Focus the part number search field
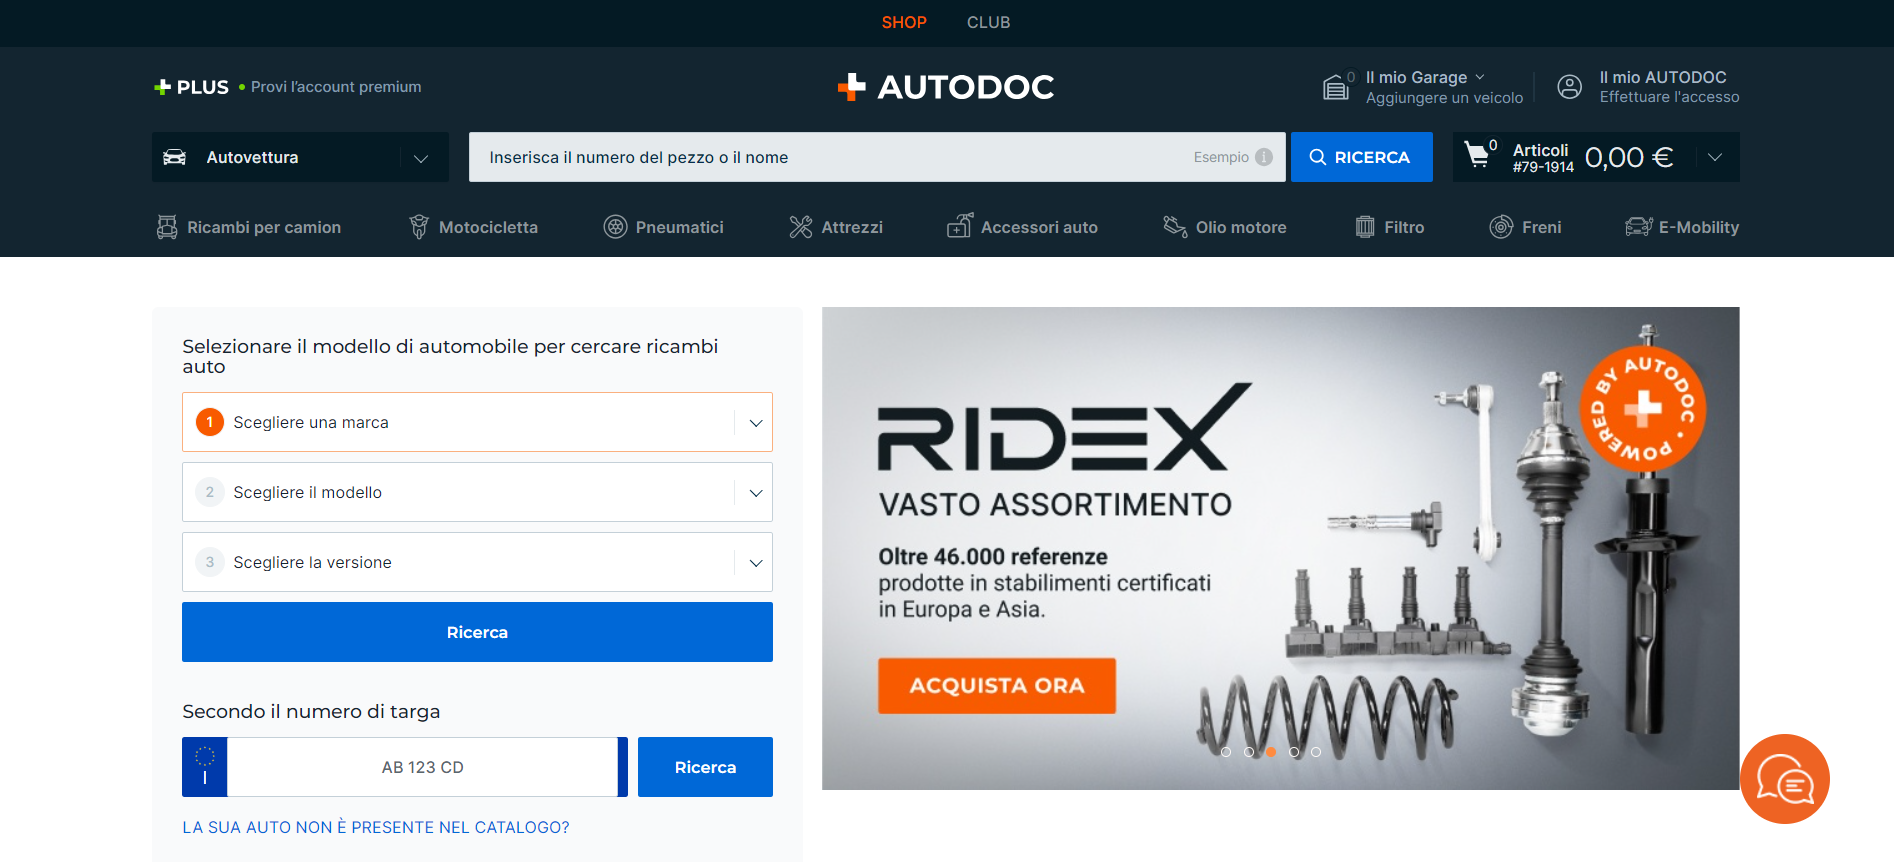 point(877,157)
